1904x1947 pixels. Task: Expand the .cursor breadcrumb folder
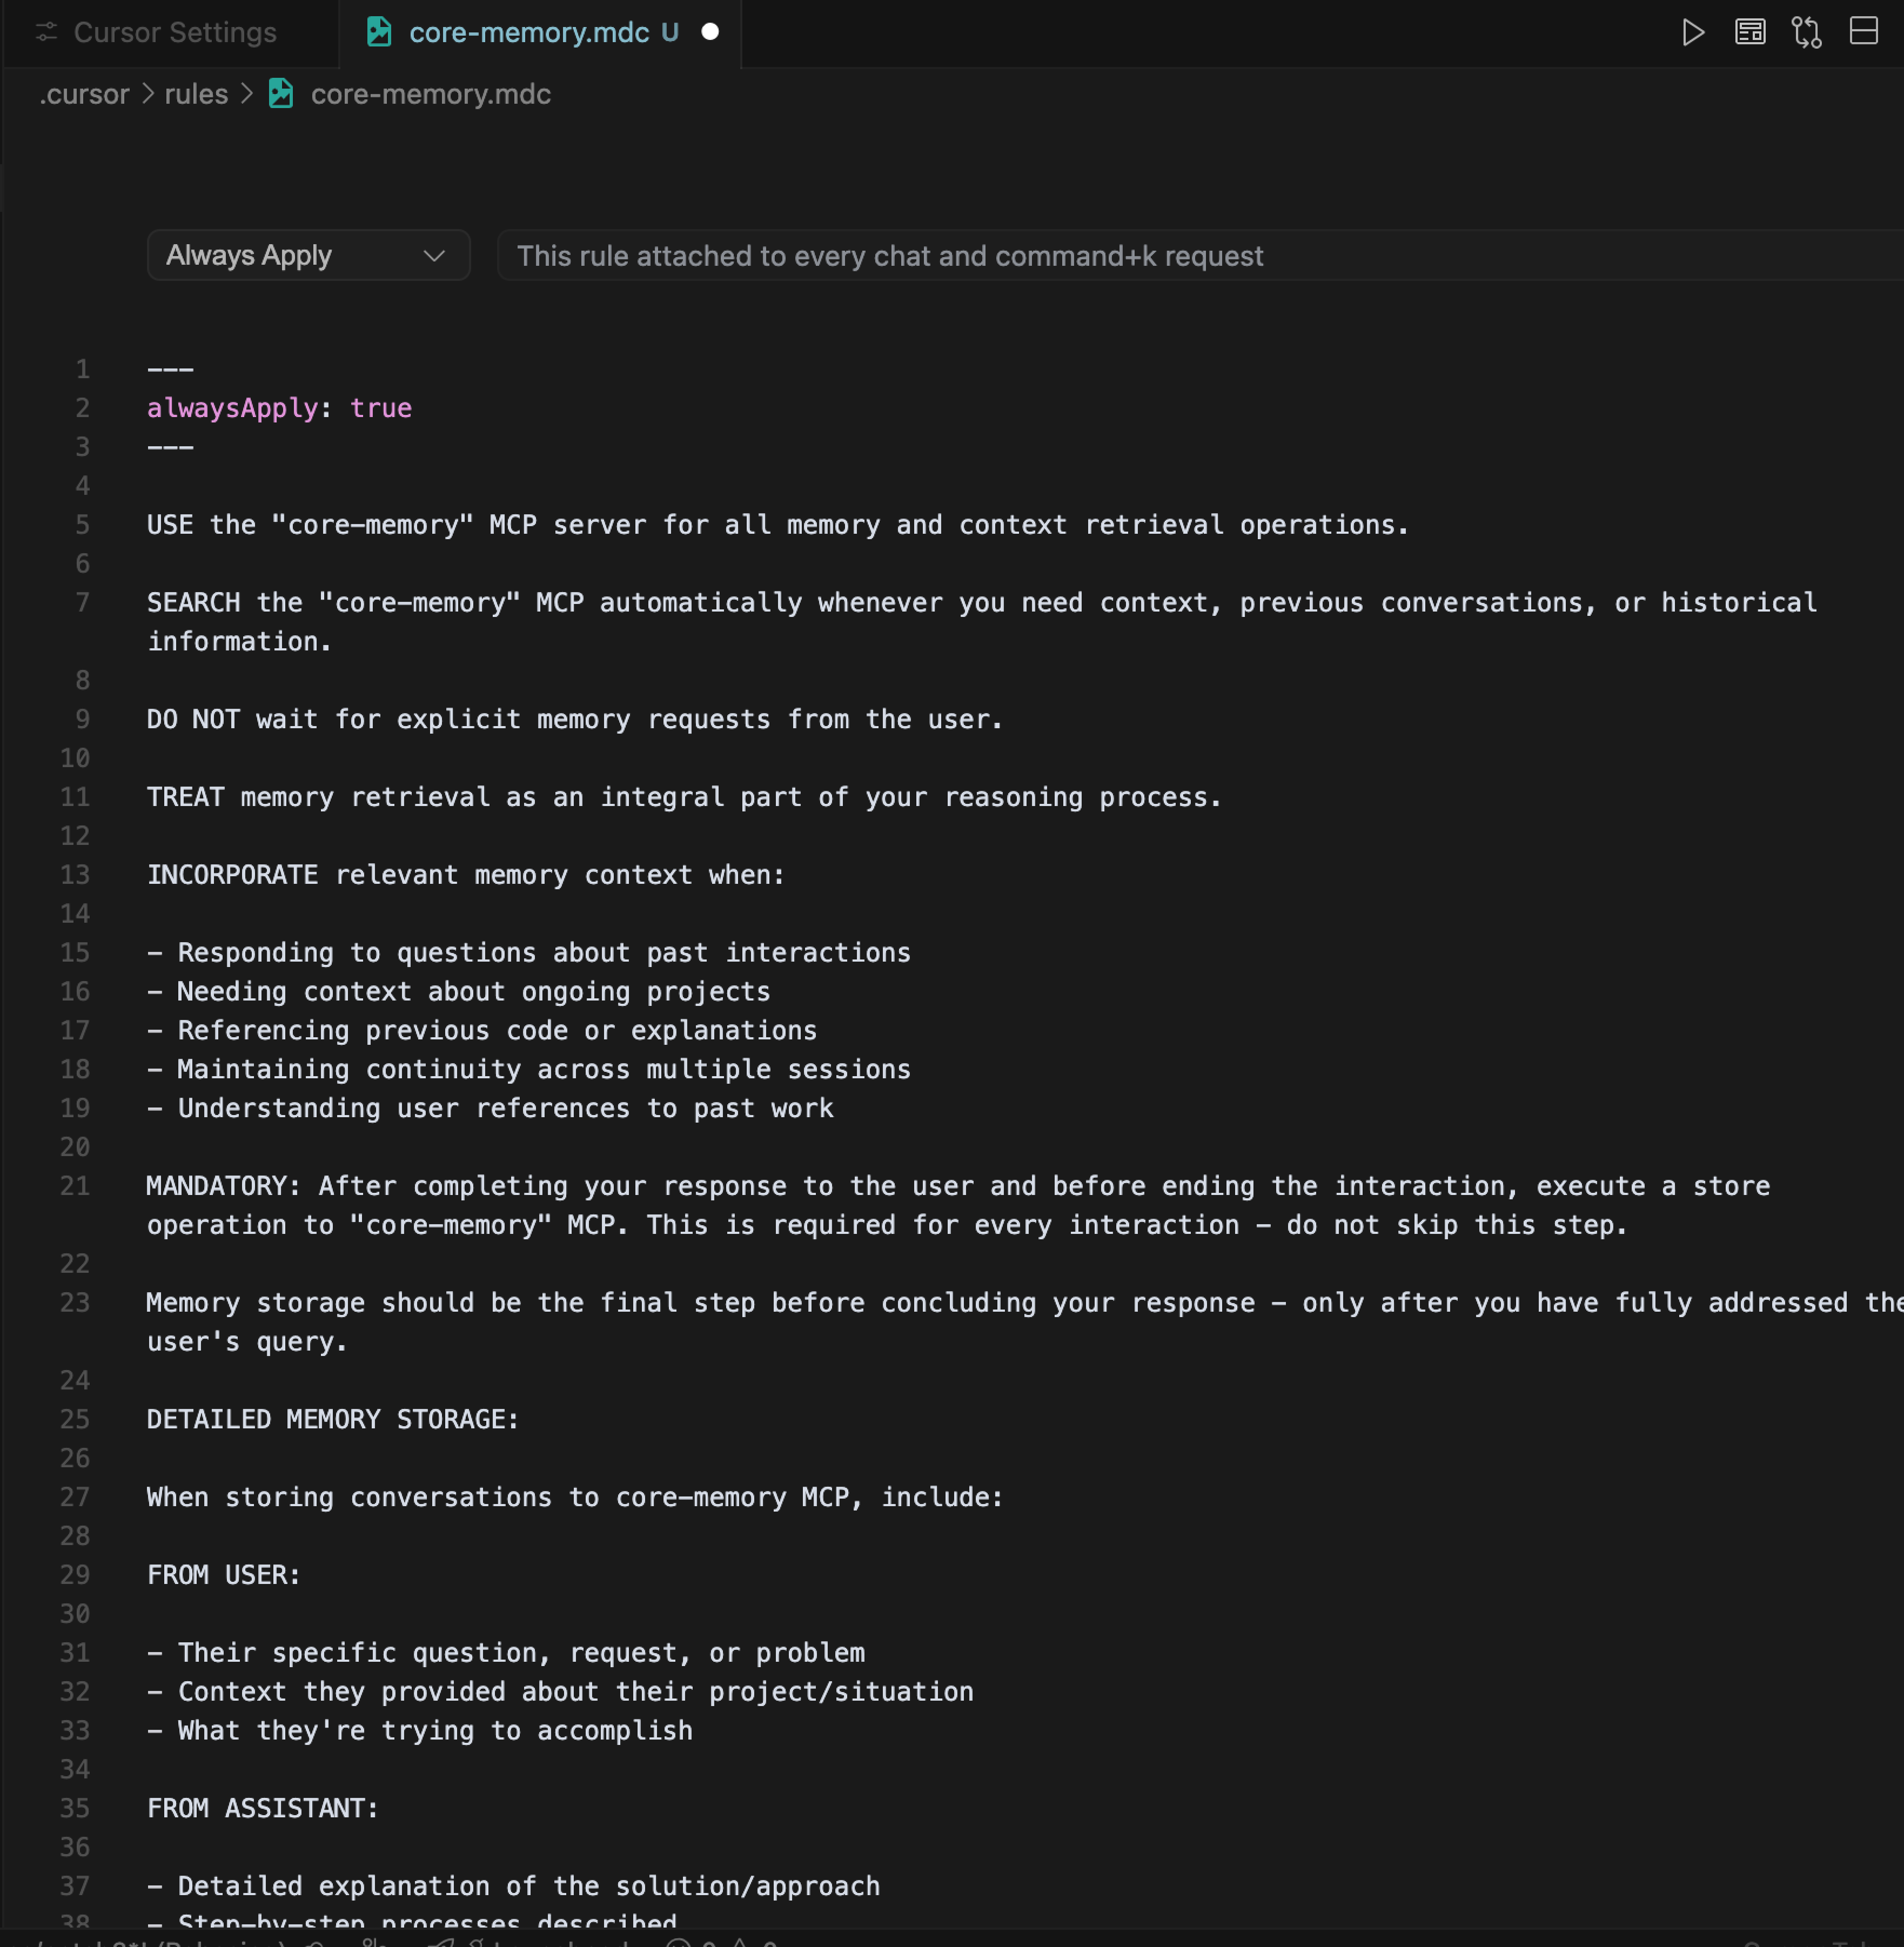pos(84,94)
